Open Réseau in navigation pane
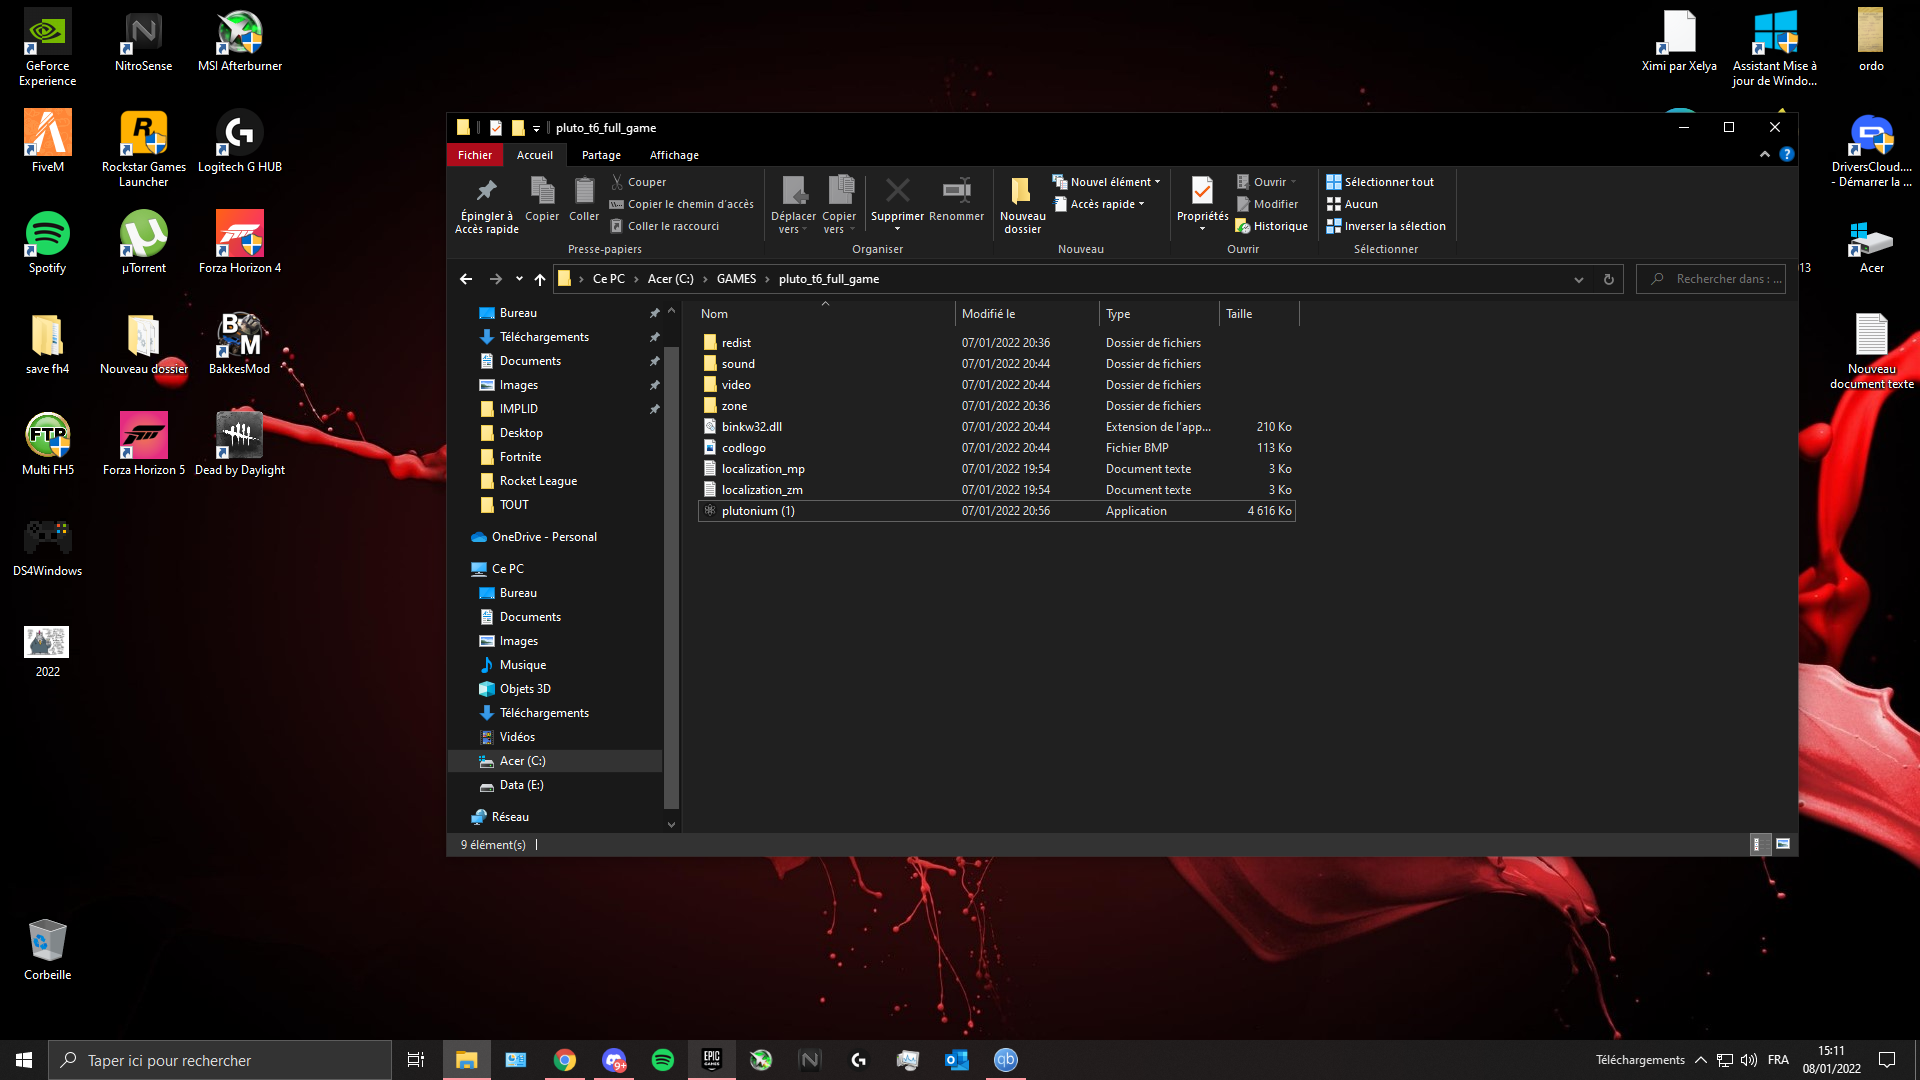Image resolution: width=1920 pixels, height=1080 pixels. [x=510, y=817]
